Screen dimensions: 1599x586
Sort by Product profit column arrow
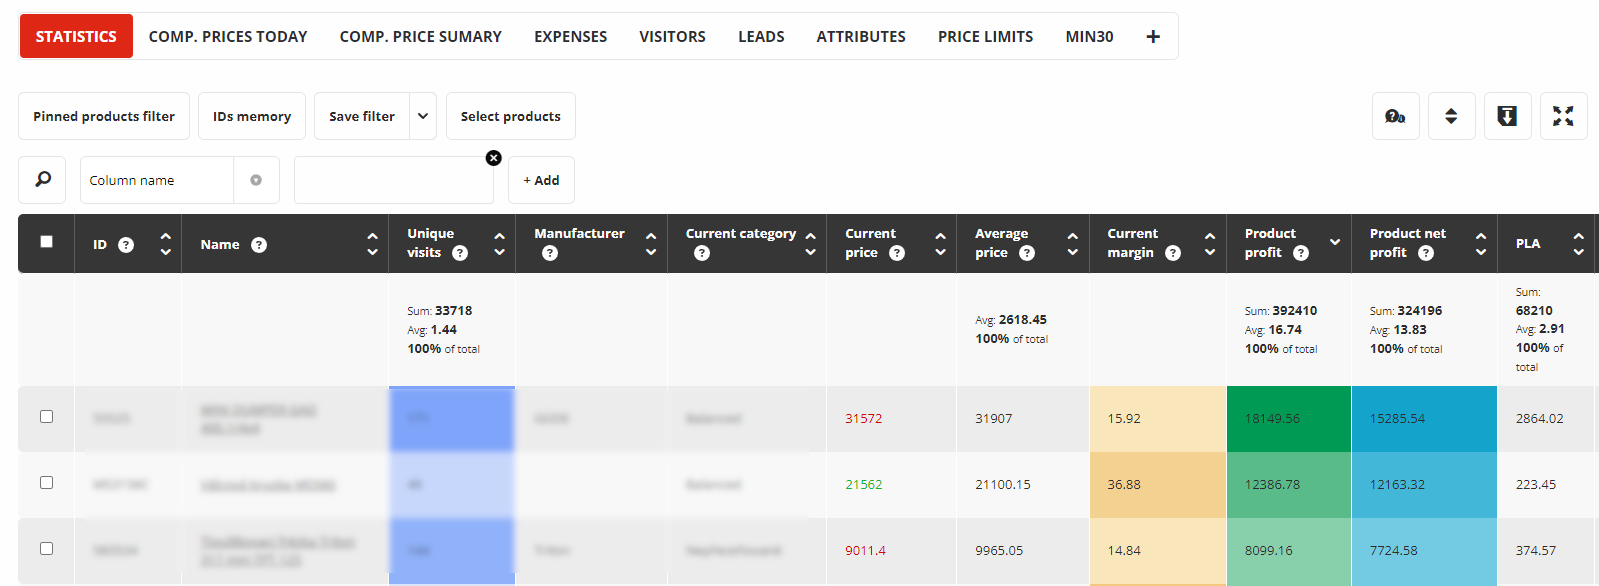(x=1334, y=243)
